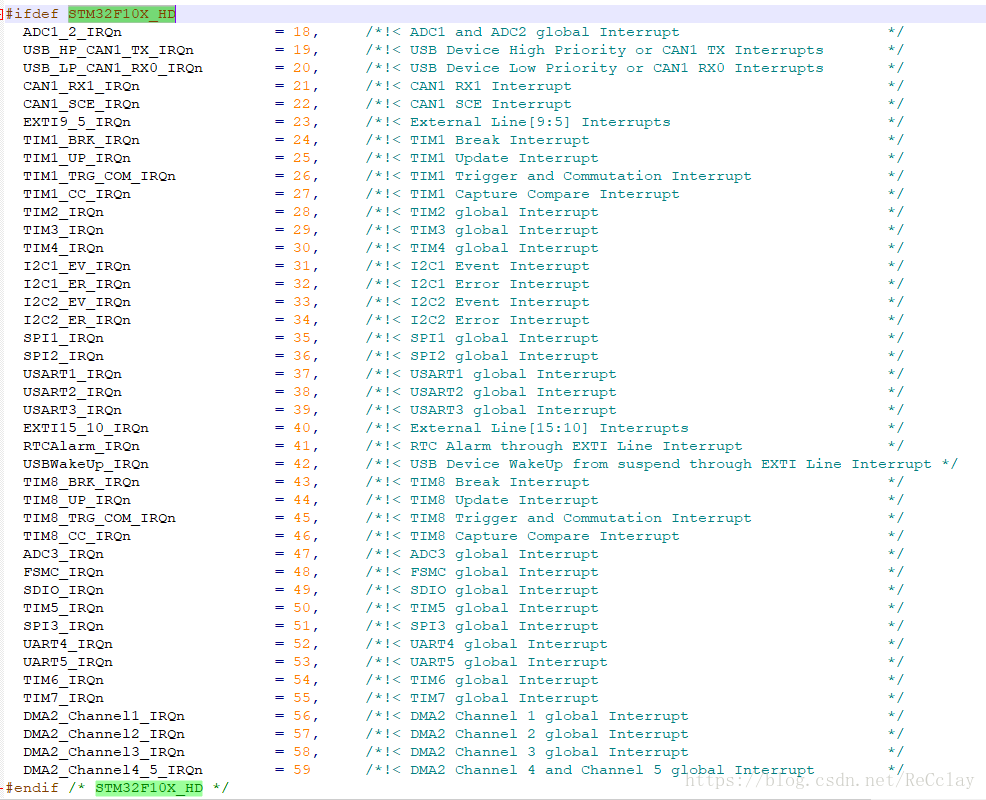Select ADC1_2_IRQn identifier

click(x=72, y=32)
